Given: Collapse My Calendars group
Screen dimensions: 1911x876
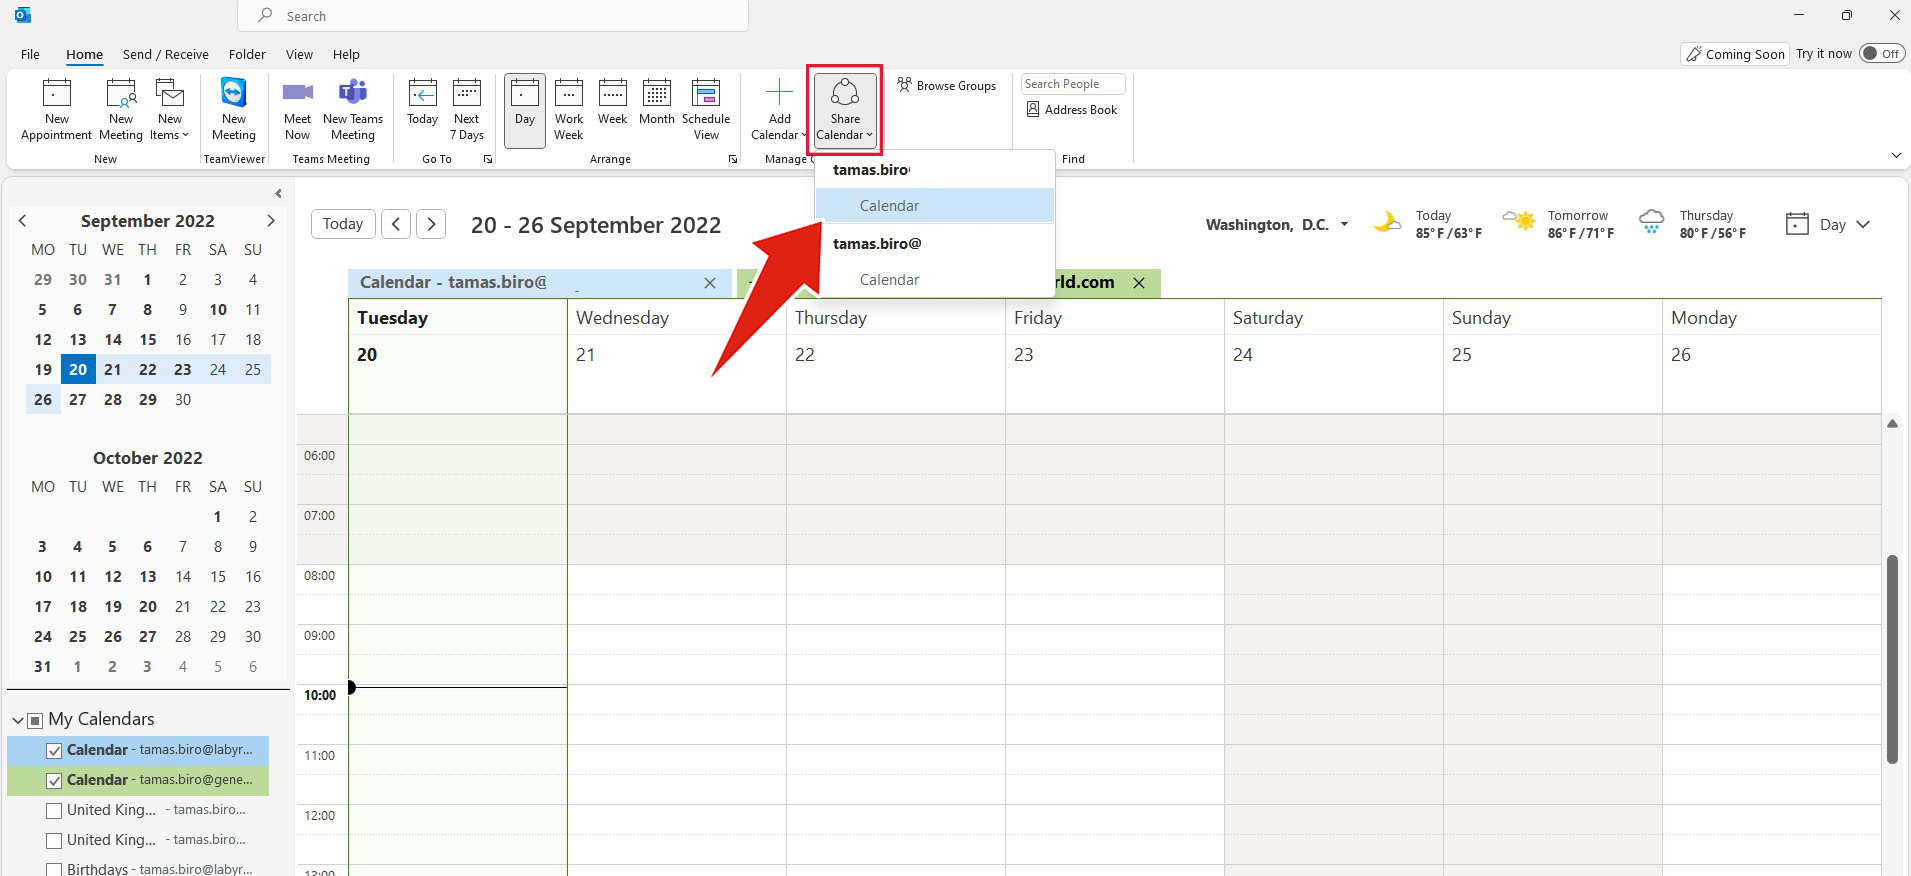Looking at the screenshot, I should point(17,720).
